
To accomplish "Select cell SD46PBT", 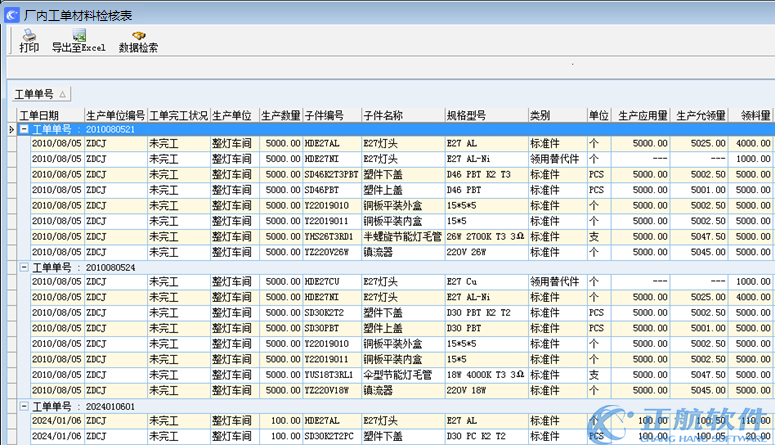I will (332, 190).
